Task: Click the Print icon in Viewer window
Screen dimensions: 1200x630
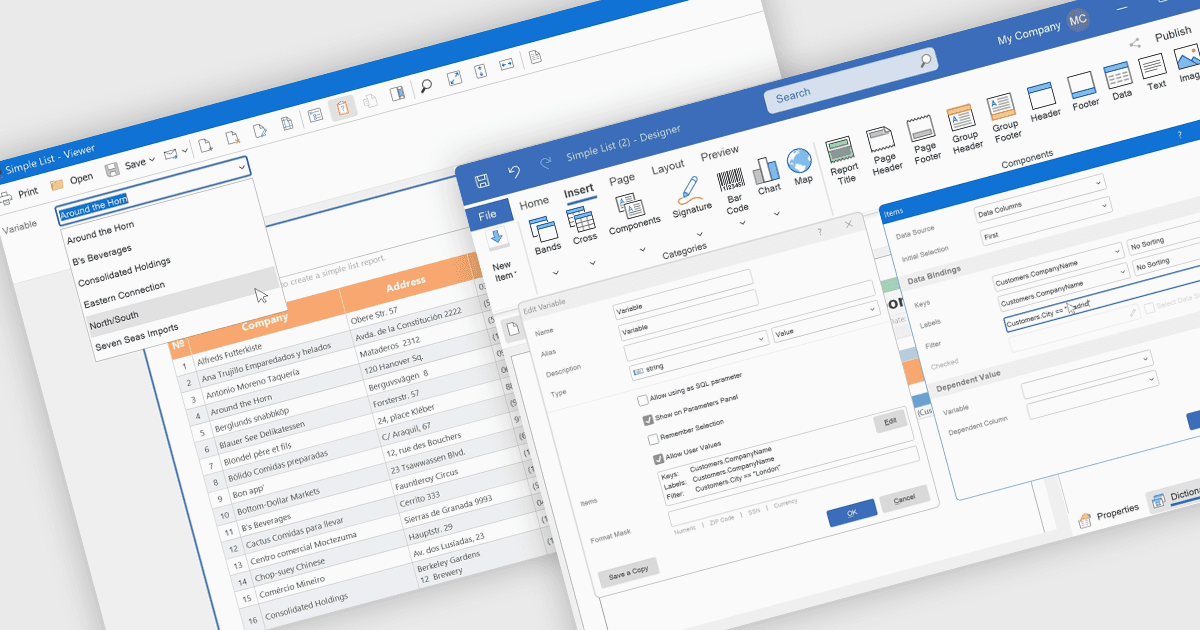Action: pyautogui.click(x=4, y=196)
